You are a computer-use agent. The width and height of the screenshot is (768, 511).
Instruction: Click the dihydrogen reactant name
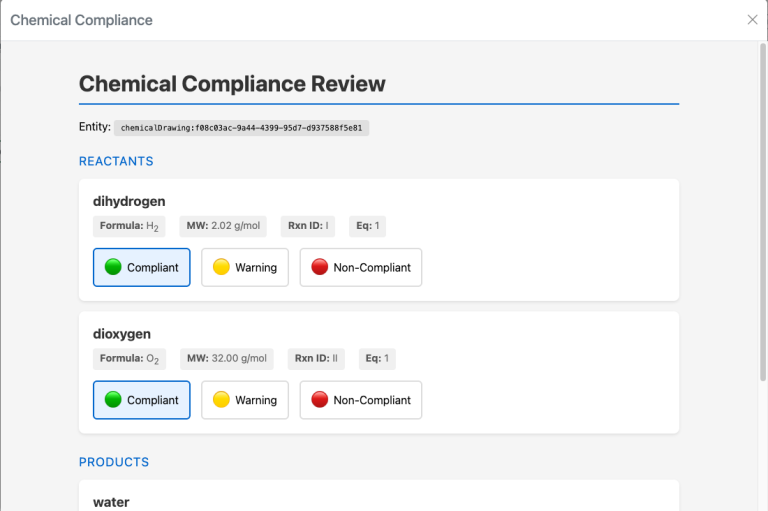click(x=129, y=201)
